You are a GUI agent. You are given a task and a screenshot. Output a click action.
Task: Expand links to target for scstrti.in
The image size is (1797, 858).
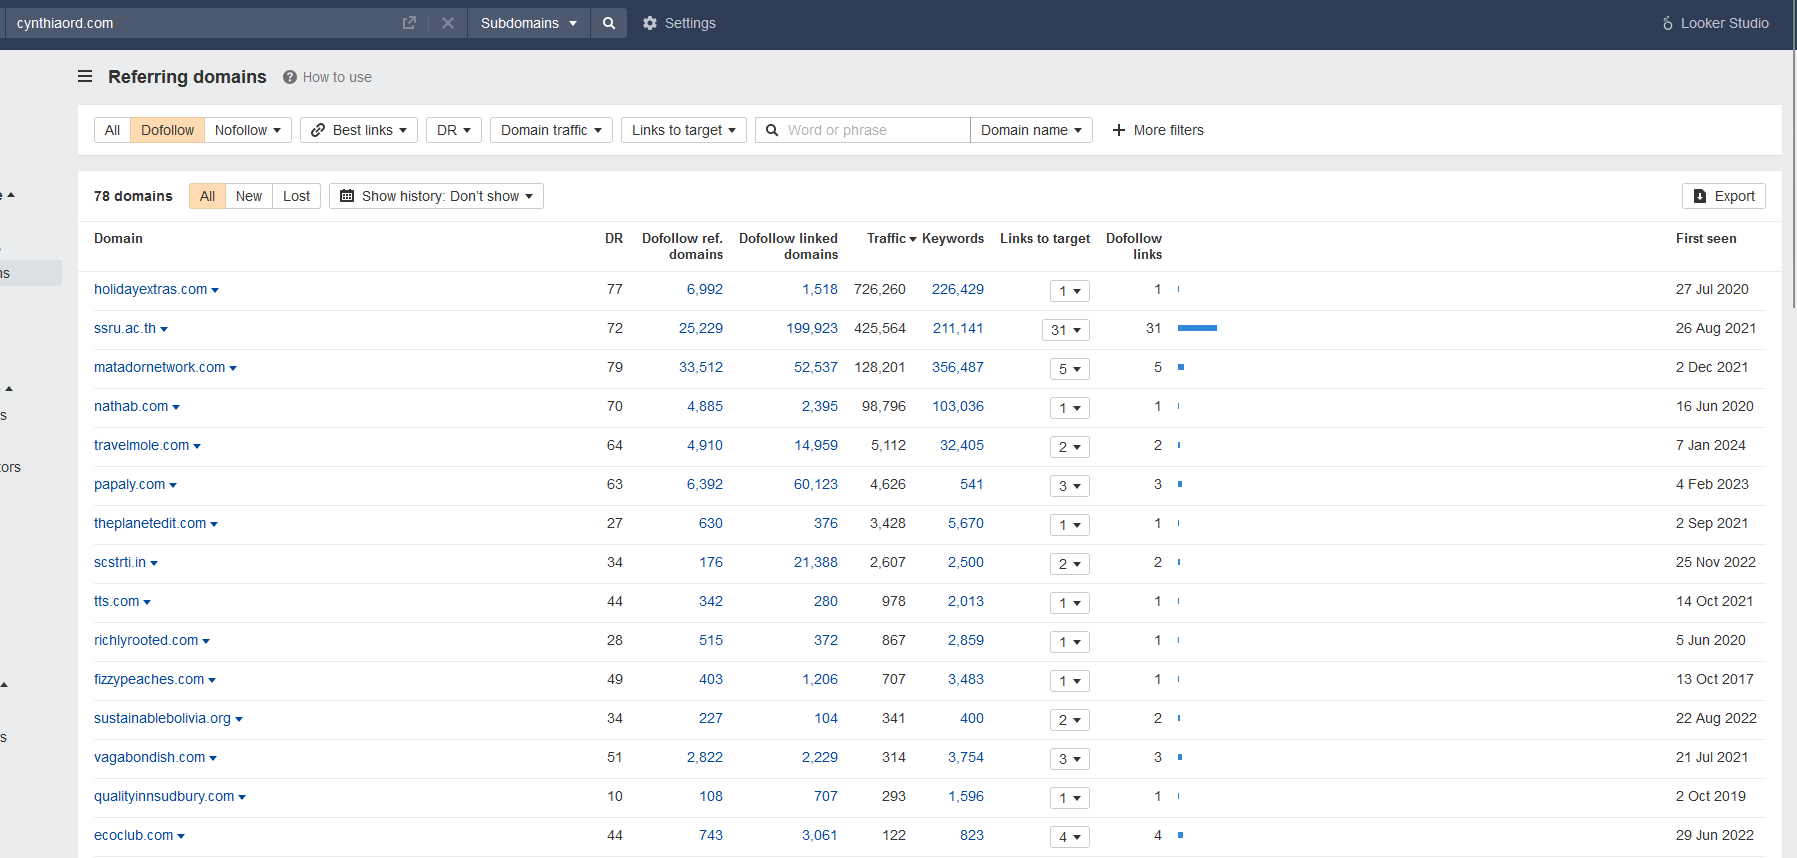[x=1069, y=564]
